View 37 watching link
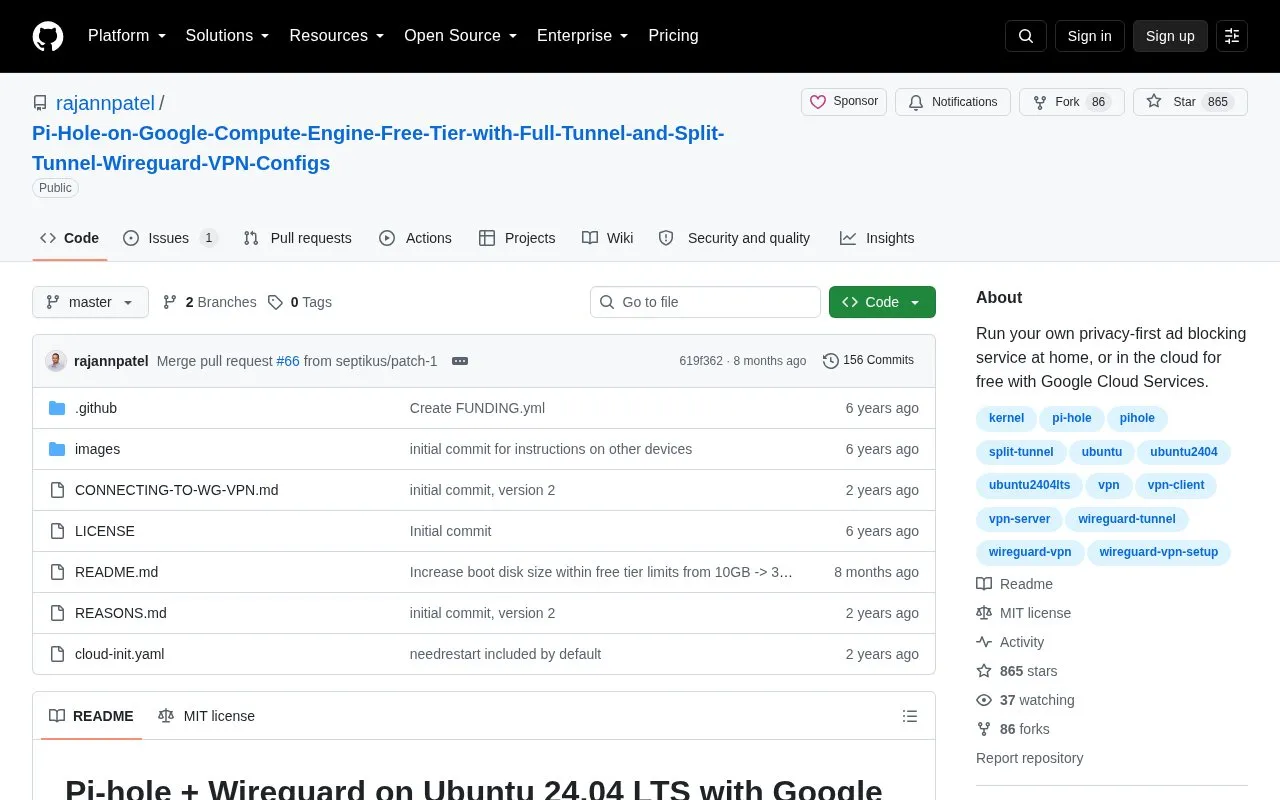Image resolution: width=1280 pixels, height=800 pixels. [x=1026, y=700]
